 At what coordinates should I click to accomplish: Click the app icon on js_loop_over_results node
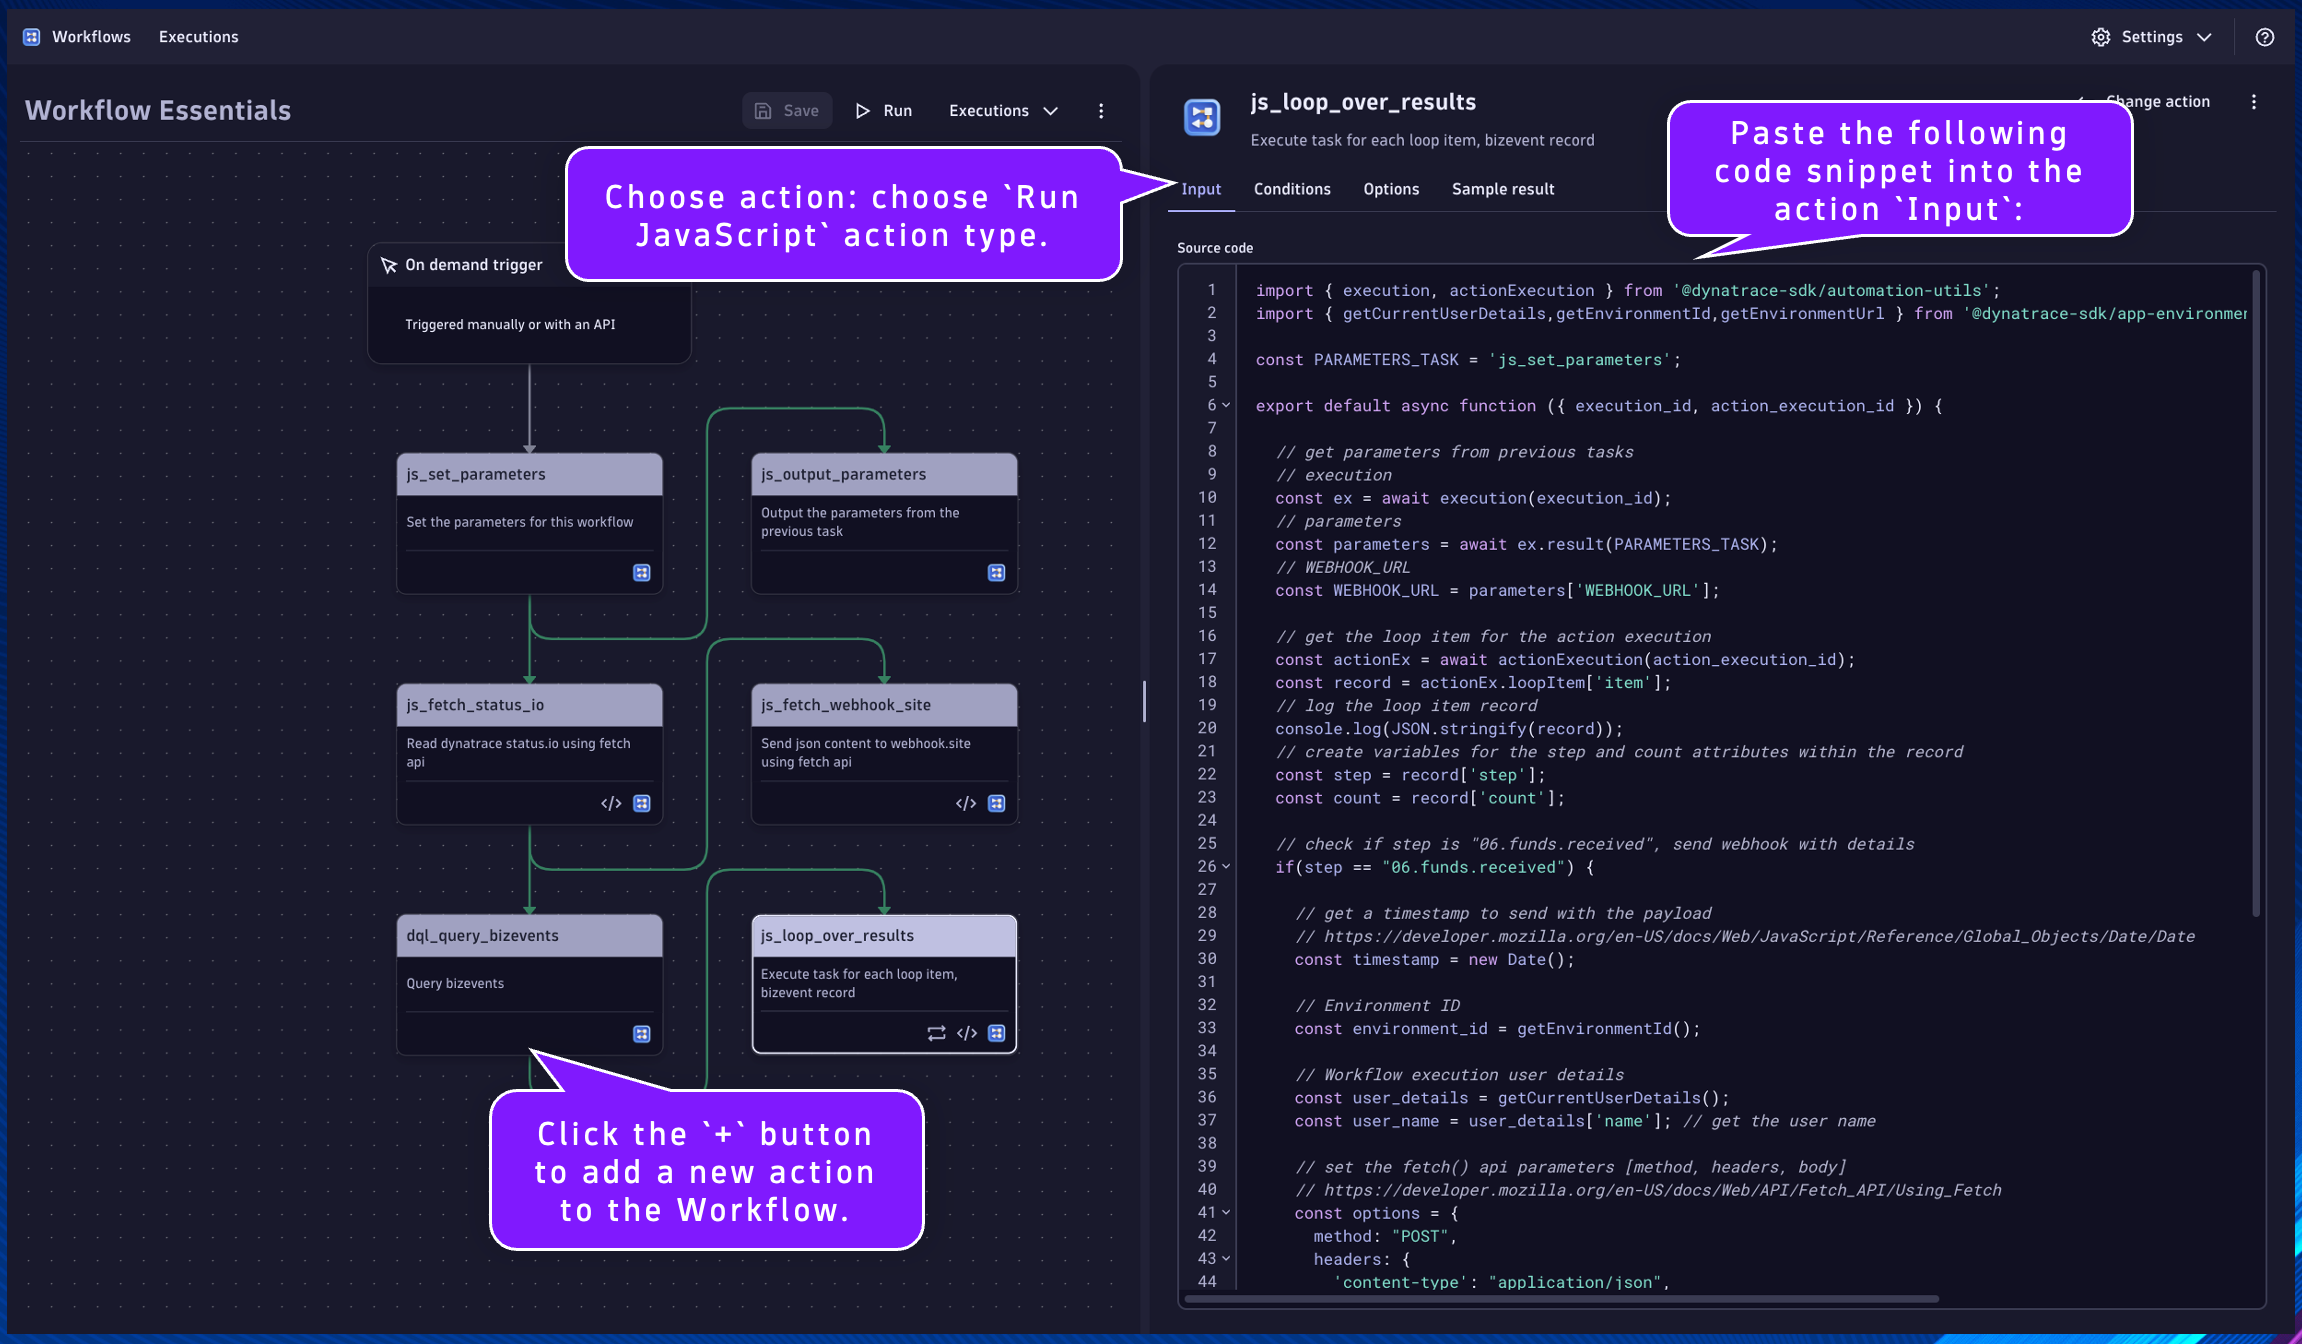point(997,1034)
